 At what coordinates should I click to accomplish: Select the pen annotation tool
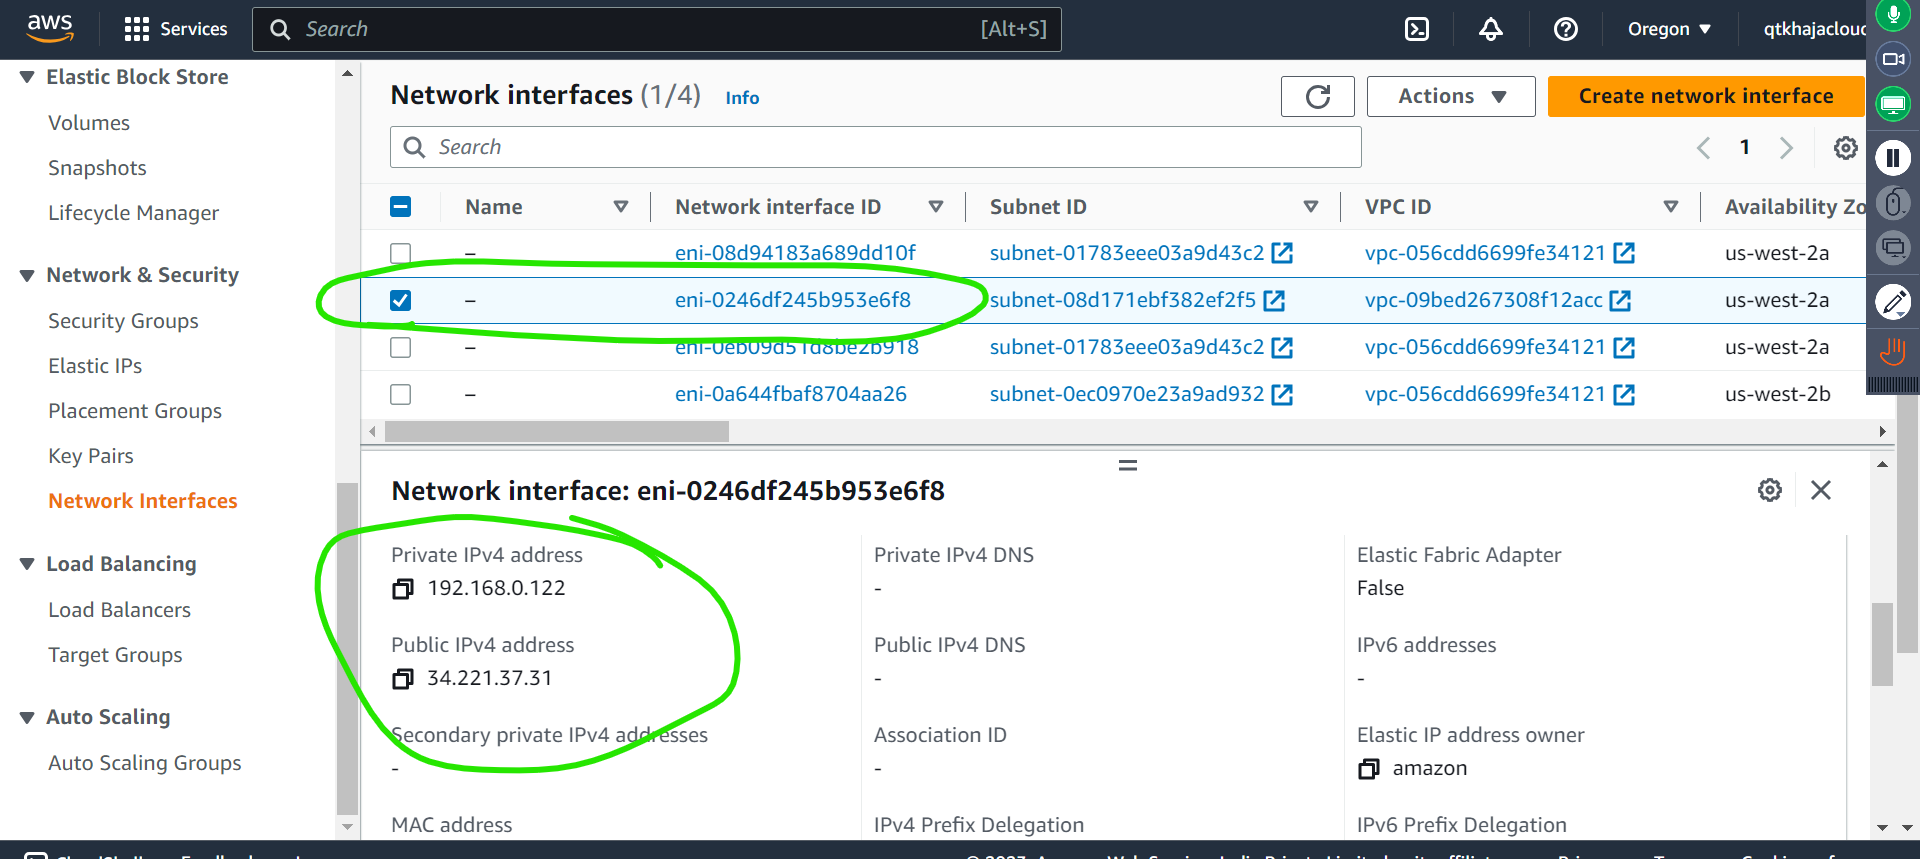point(1893,301)
